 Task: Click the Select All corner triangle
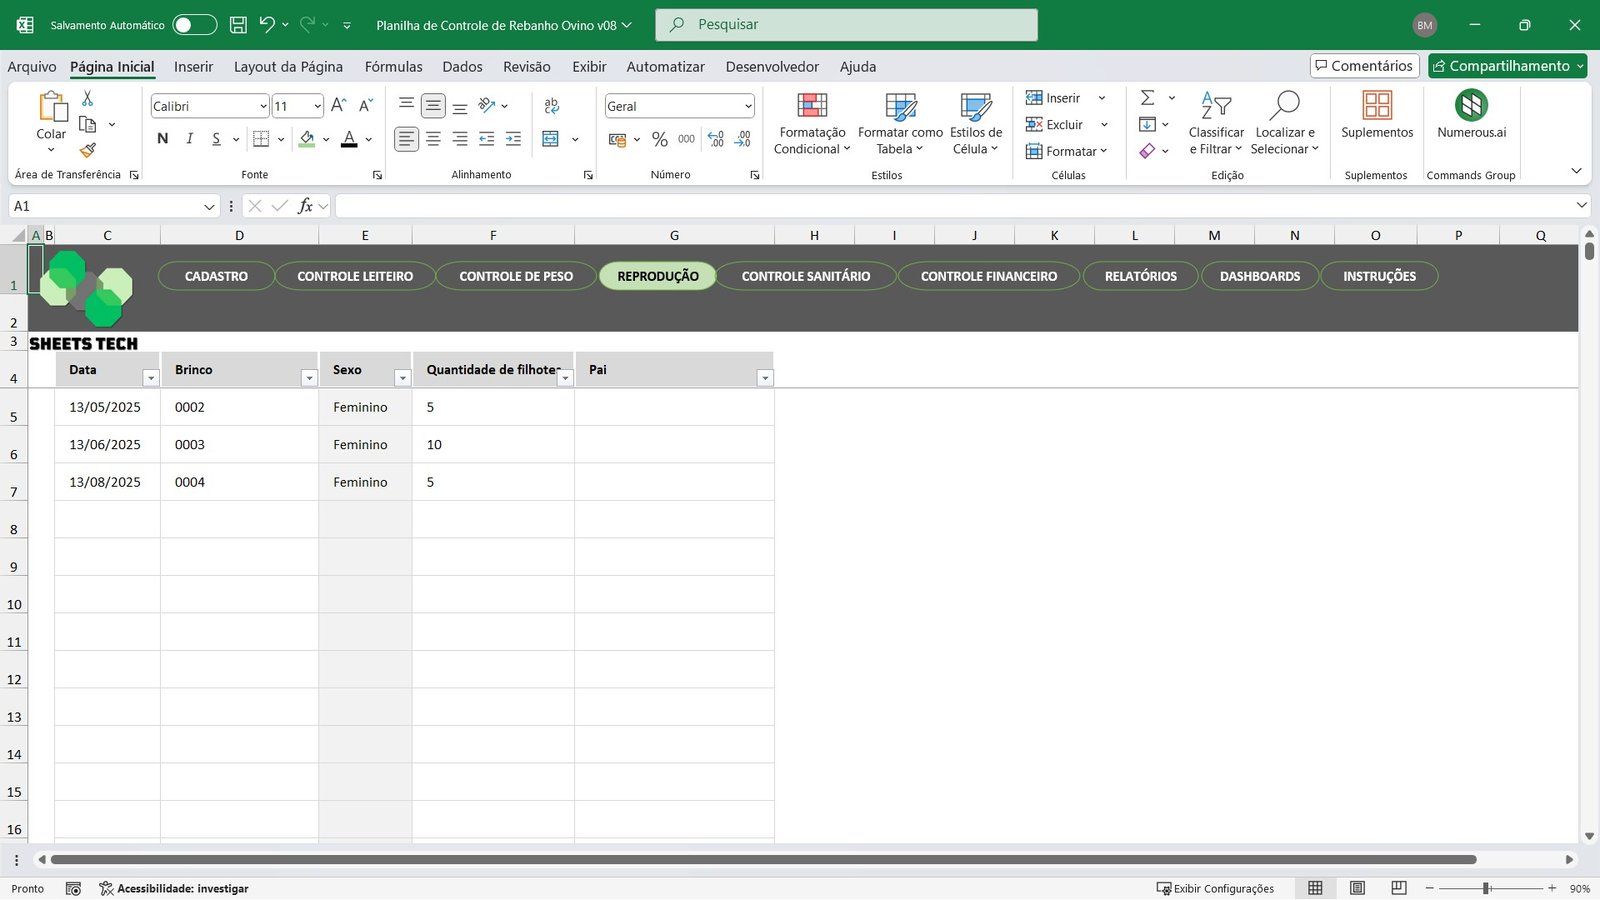[x=18, y=236]
